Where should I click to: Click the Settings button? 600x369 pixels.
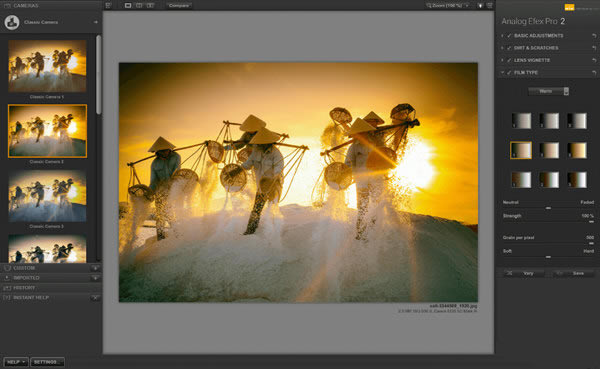click(x=47, y=362)
